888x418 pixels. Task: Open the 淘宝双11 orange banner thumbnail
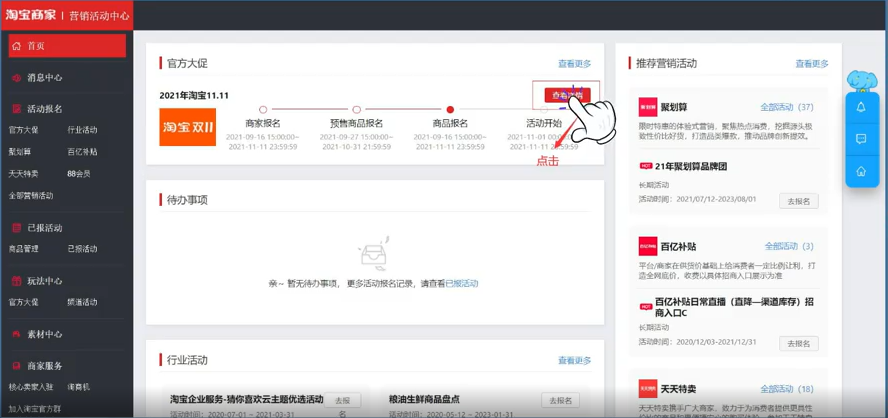(187, 127)
